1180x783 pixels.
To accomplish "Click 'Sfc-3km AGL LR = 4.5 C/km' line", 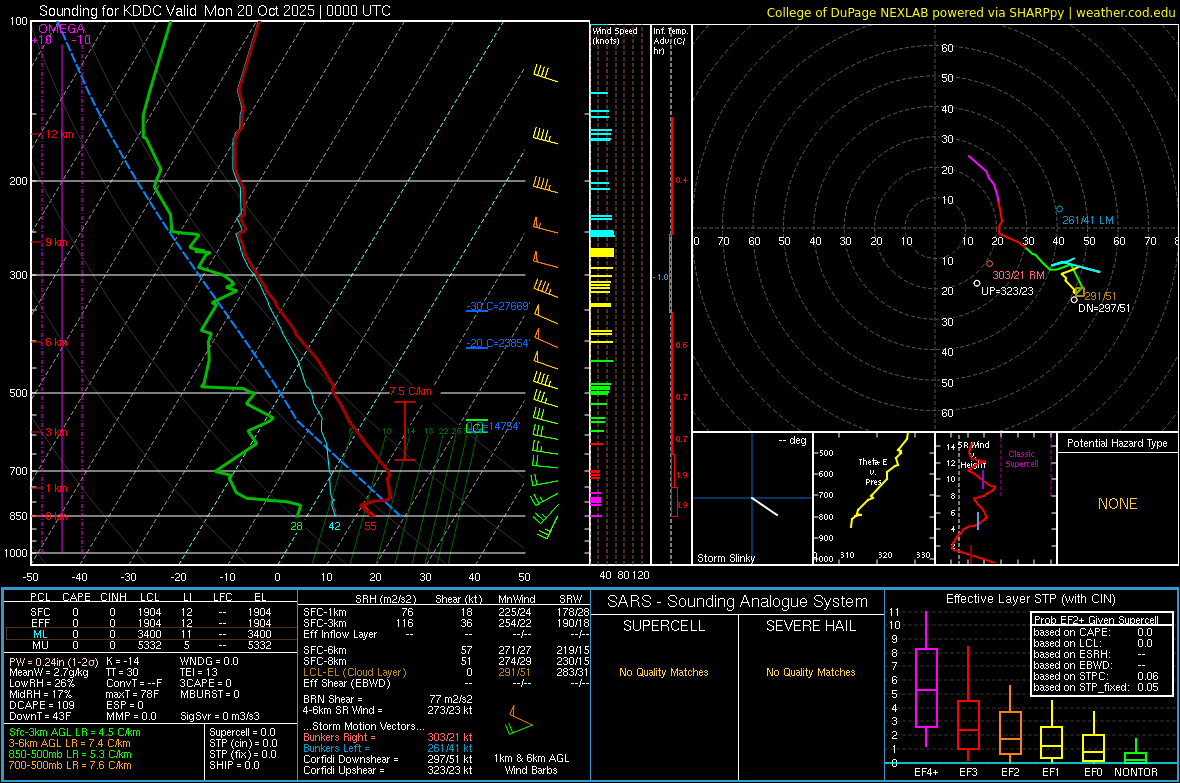I will pyautogui.click(x=75, y=732).
